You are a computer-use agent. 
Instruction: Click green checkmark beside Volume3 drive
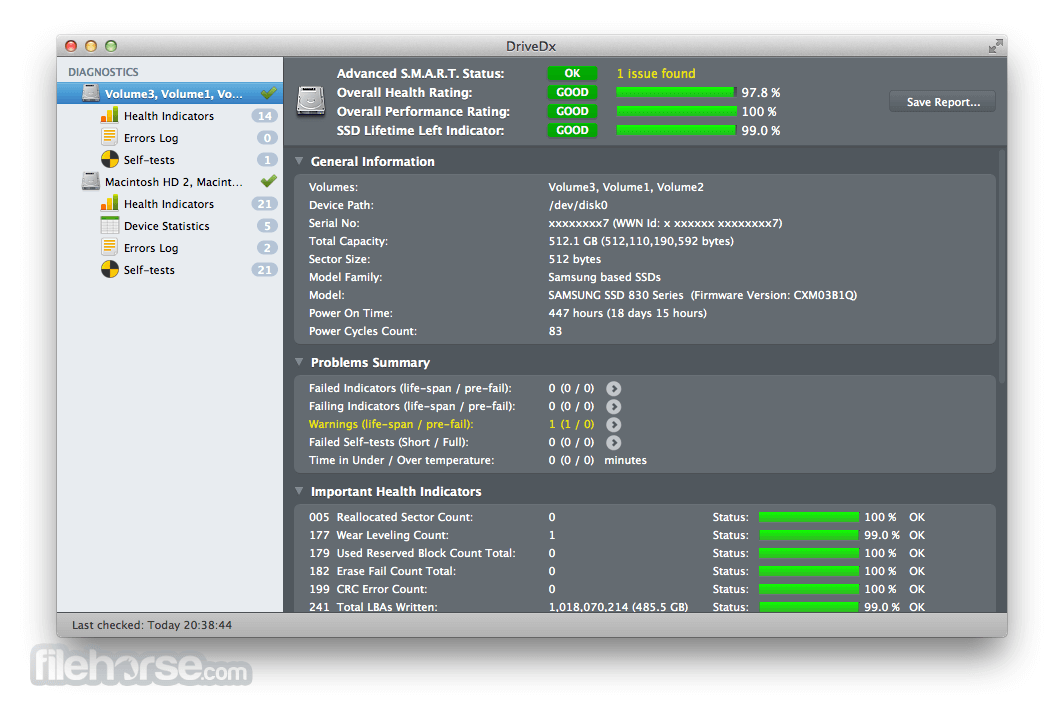click(269, 92)
